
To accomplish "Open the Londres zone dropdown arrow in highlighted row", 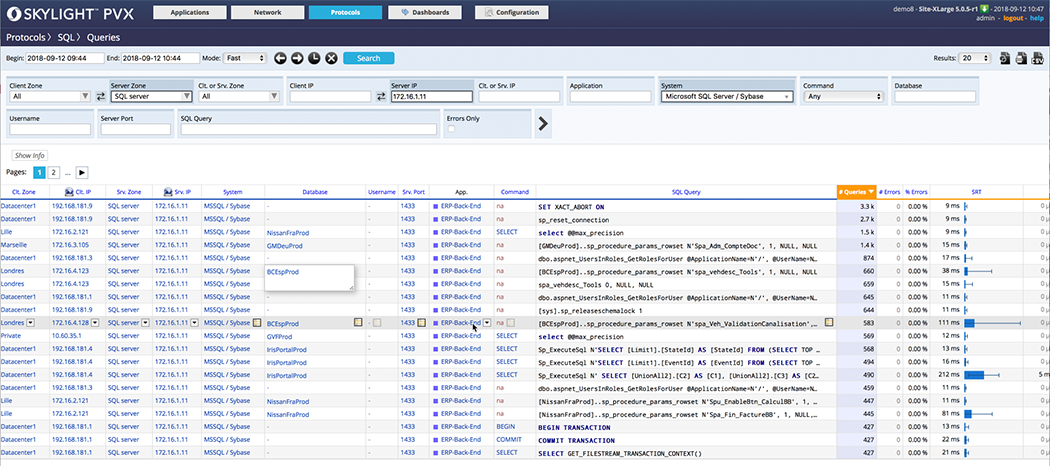I will [x=31, y=323].
